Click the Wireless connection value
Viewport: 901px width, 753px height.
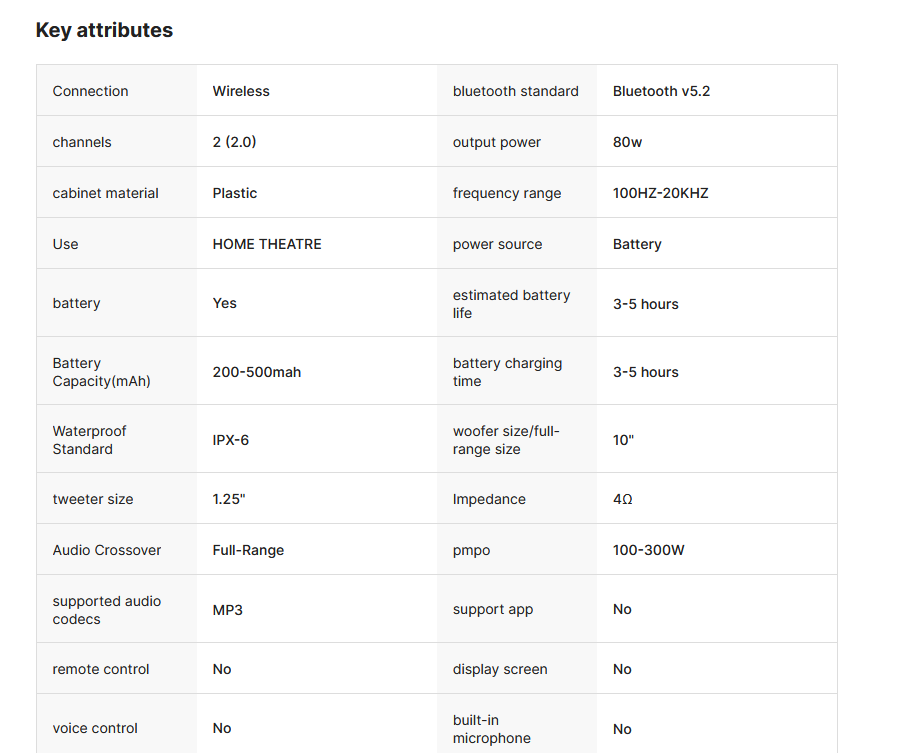point(241,91)
